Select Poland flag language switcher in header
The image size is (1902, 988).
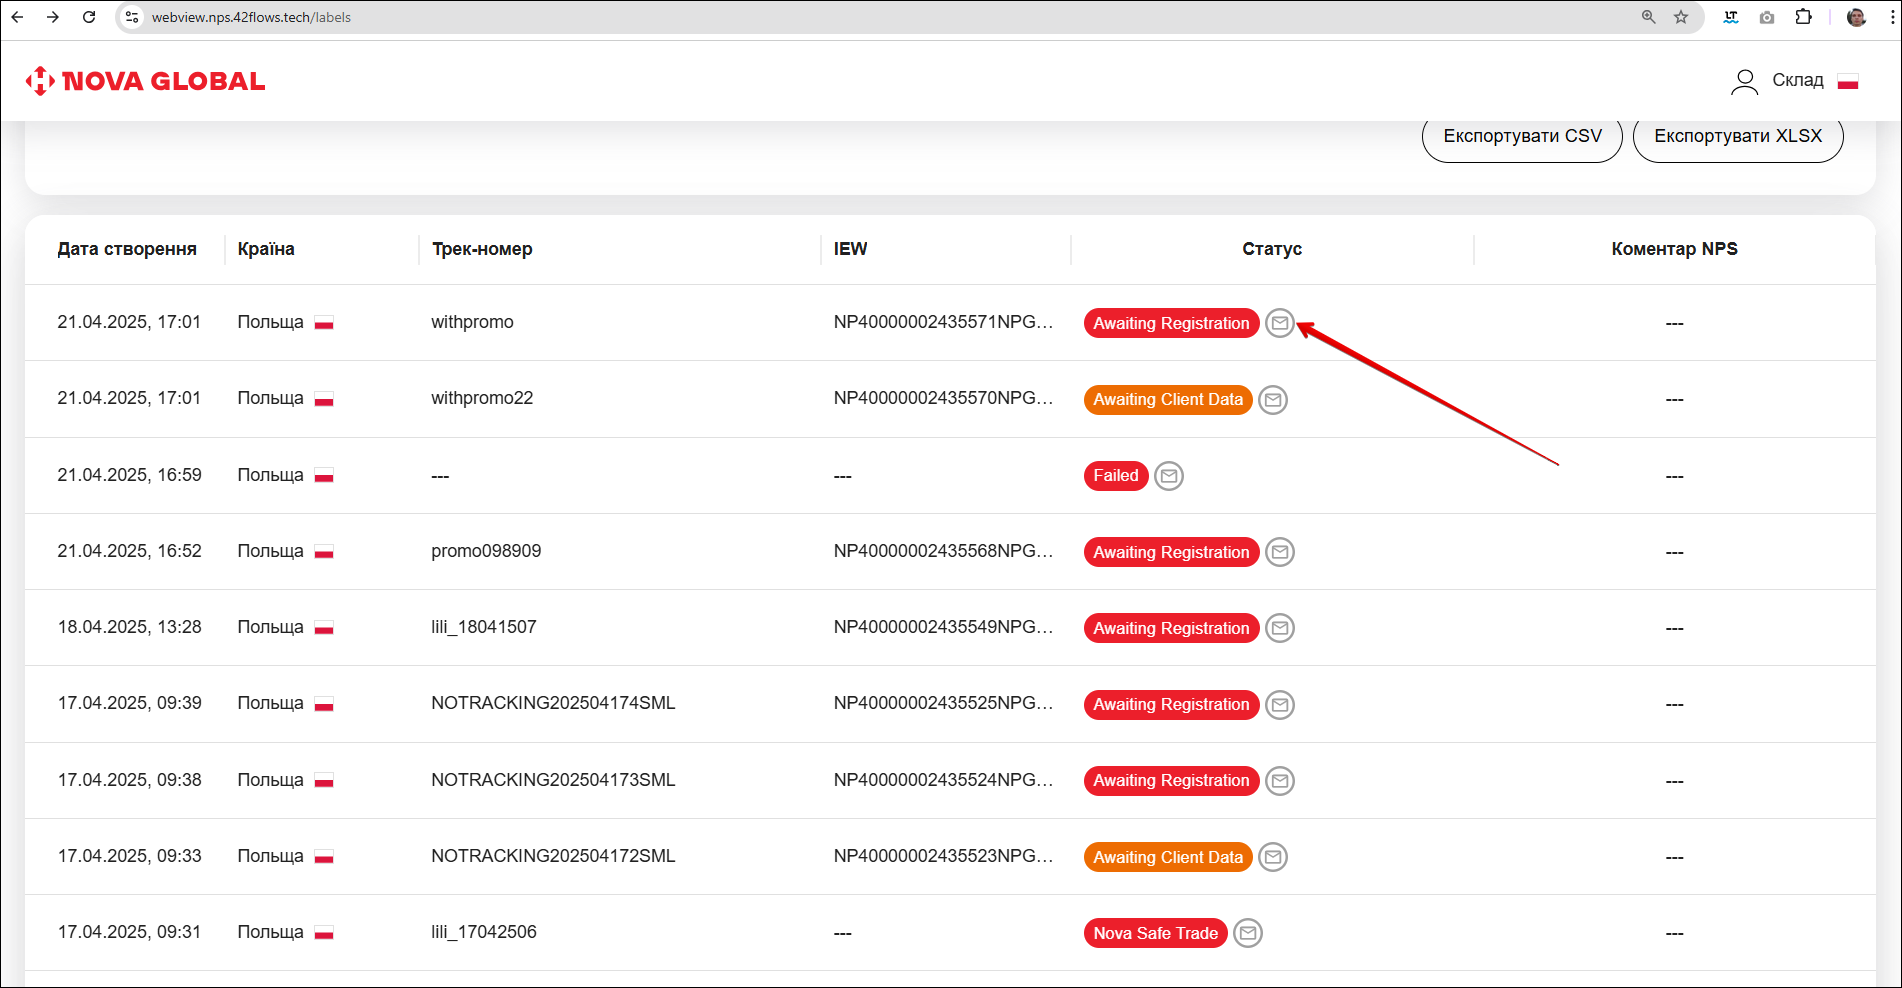click(x=1848, y=82)
